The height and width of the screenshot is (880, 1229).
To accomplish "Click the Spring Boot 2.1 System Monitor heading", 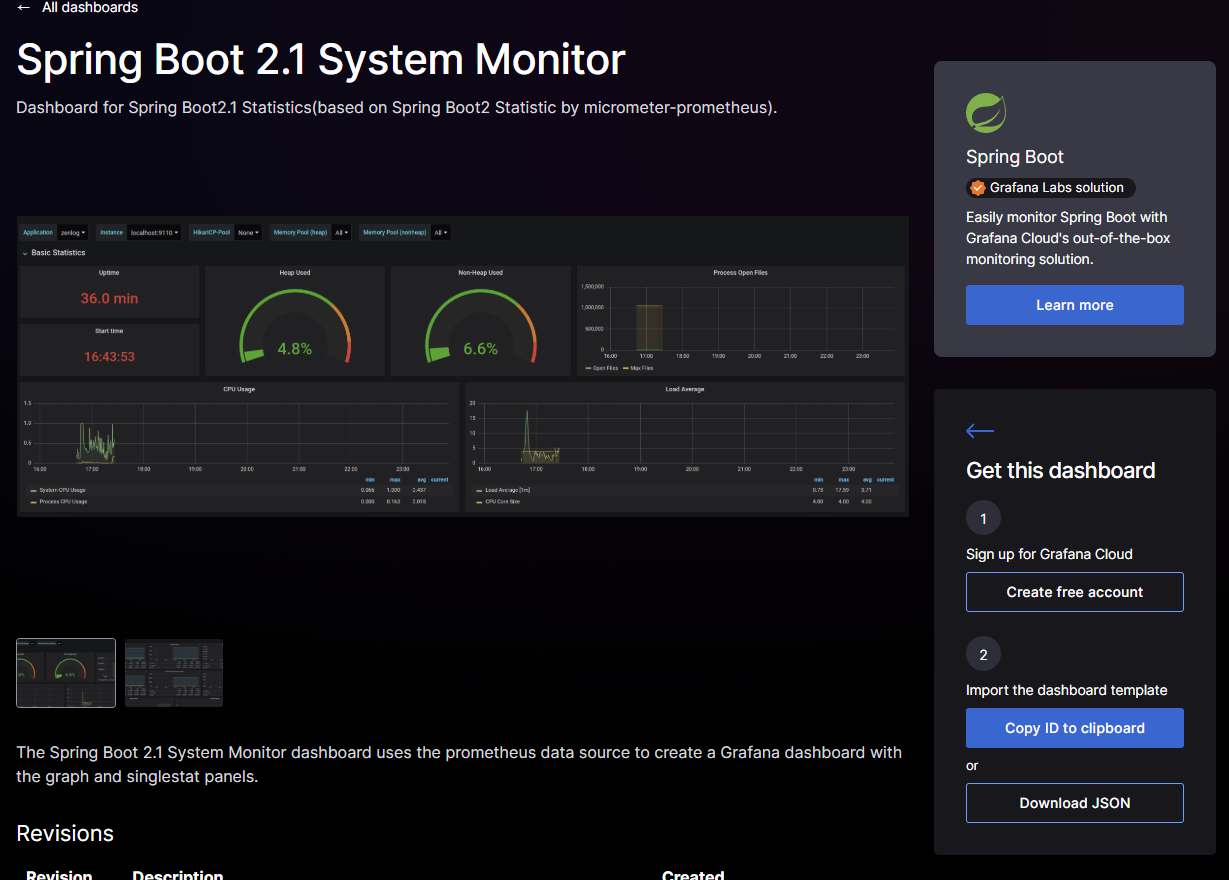I will click(x=321, y=60).
